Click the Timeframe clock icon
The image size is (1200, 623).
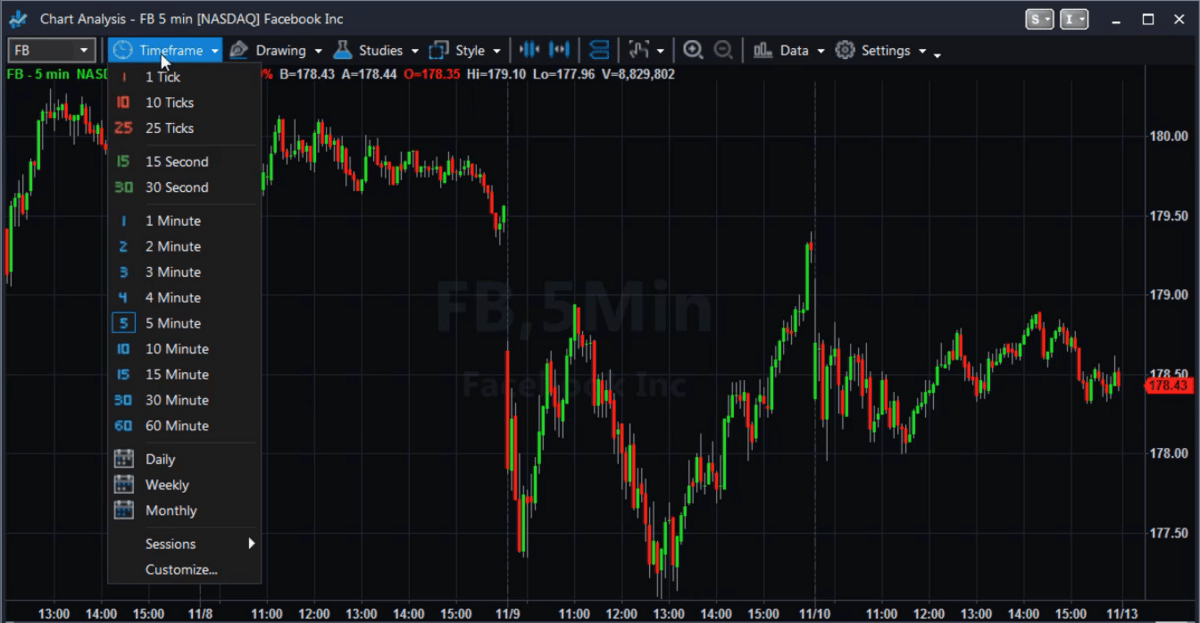coord(122,50)
